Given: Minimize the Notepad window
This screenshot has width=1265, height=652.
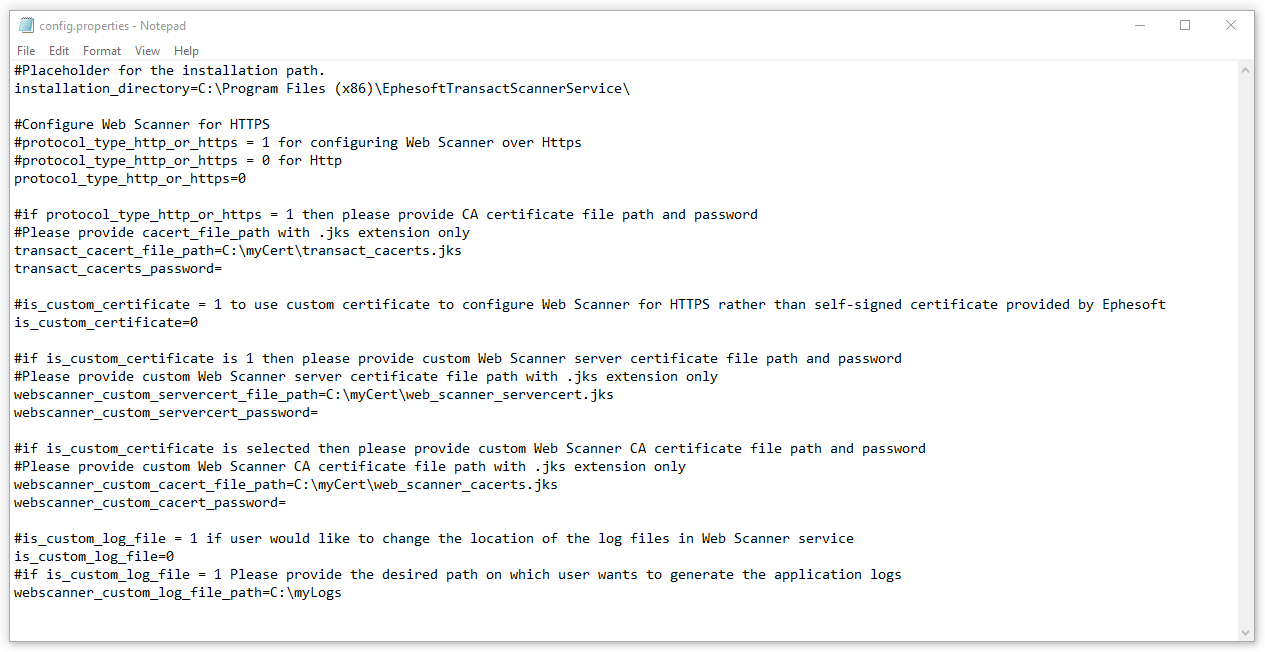Looking at the screenshot, I should (1139, 25).
